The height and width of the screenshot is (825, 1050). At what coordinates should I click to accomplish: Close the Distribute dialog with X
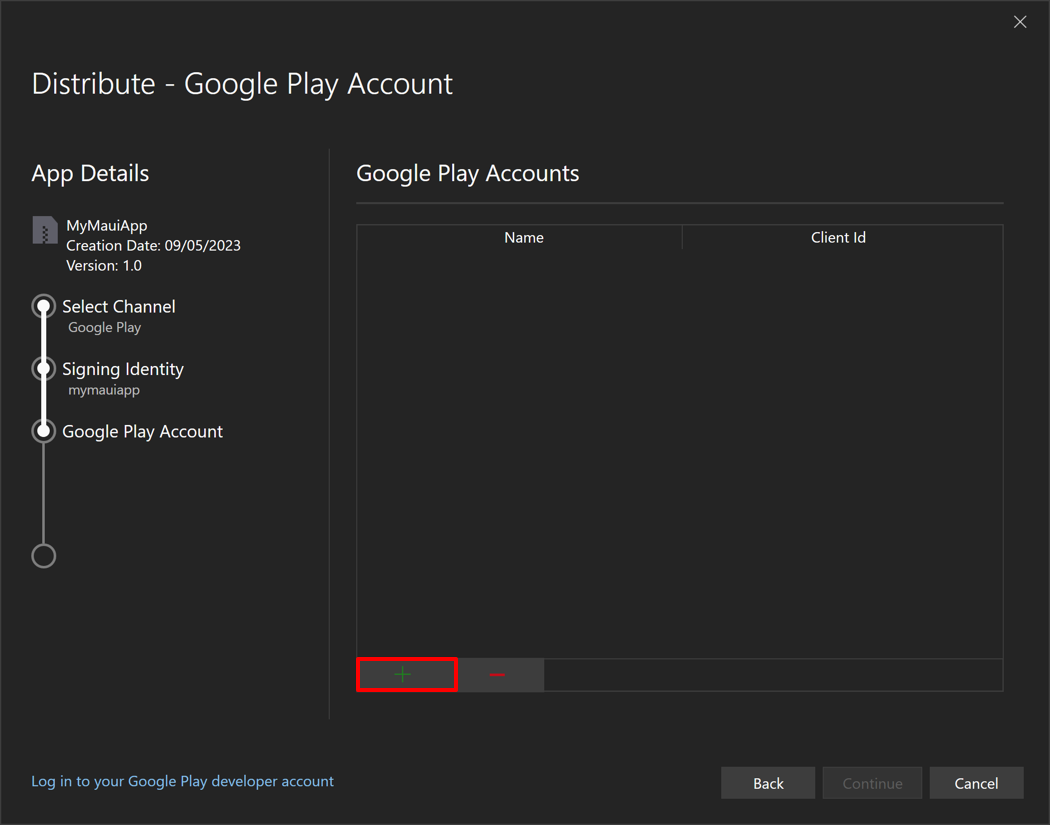pos(1020,22)
